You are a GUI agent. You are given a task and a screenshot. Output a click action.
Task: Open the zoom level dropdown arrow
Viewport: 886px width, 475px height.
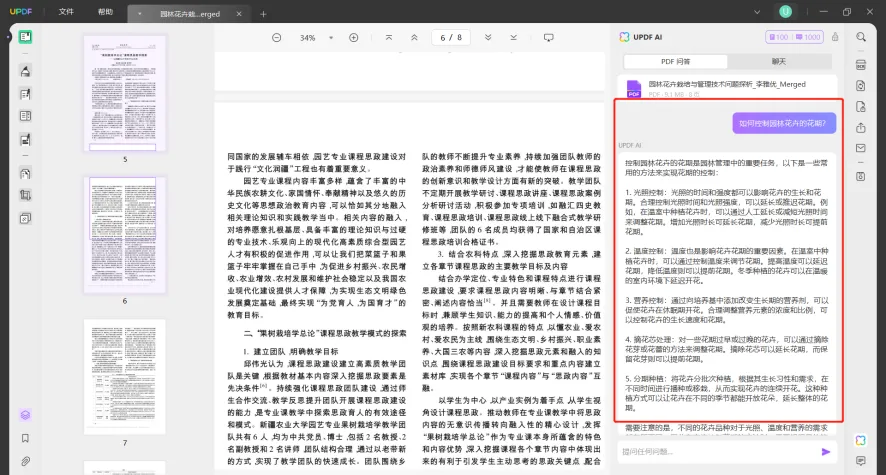pos(331,38)
